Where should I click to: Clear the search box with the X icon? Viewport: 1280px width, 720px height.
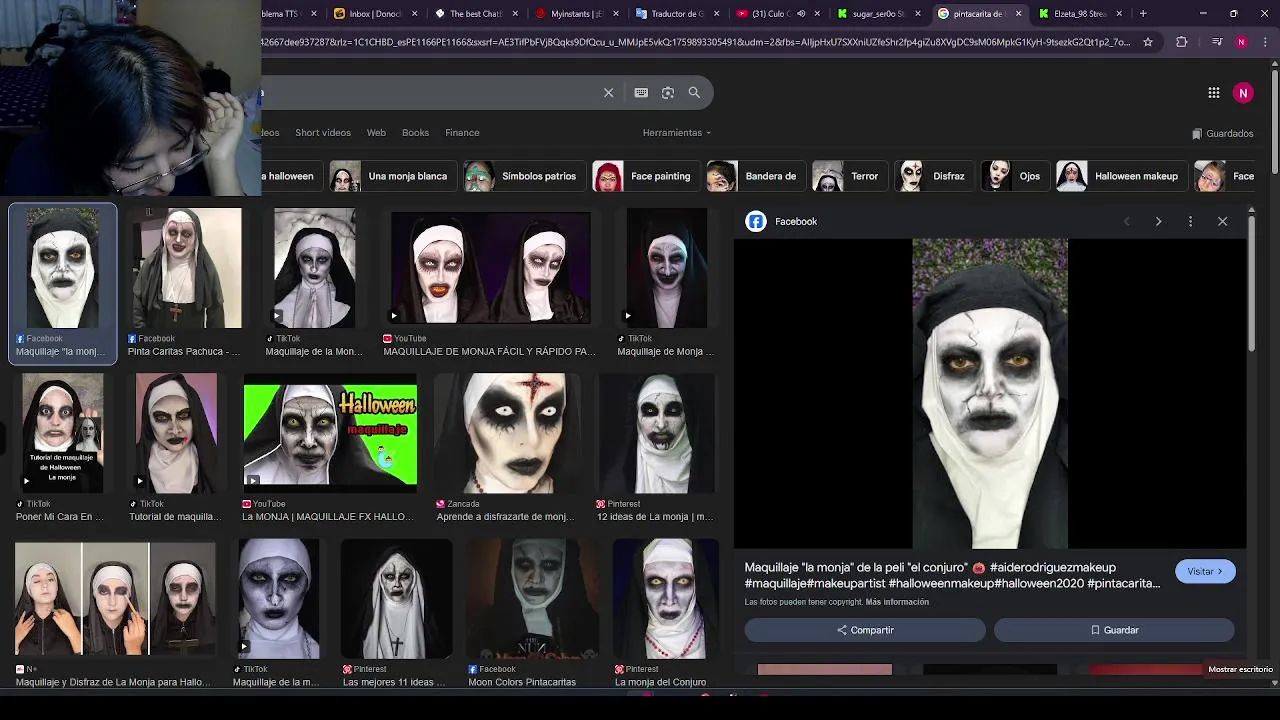click(x=608, y=92)
